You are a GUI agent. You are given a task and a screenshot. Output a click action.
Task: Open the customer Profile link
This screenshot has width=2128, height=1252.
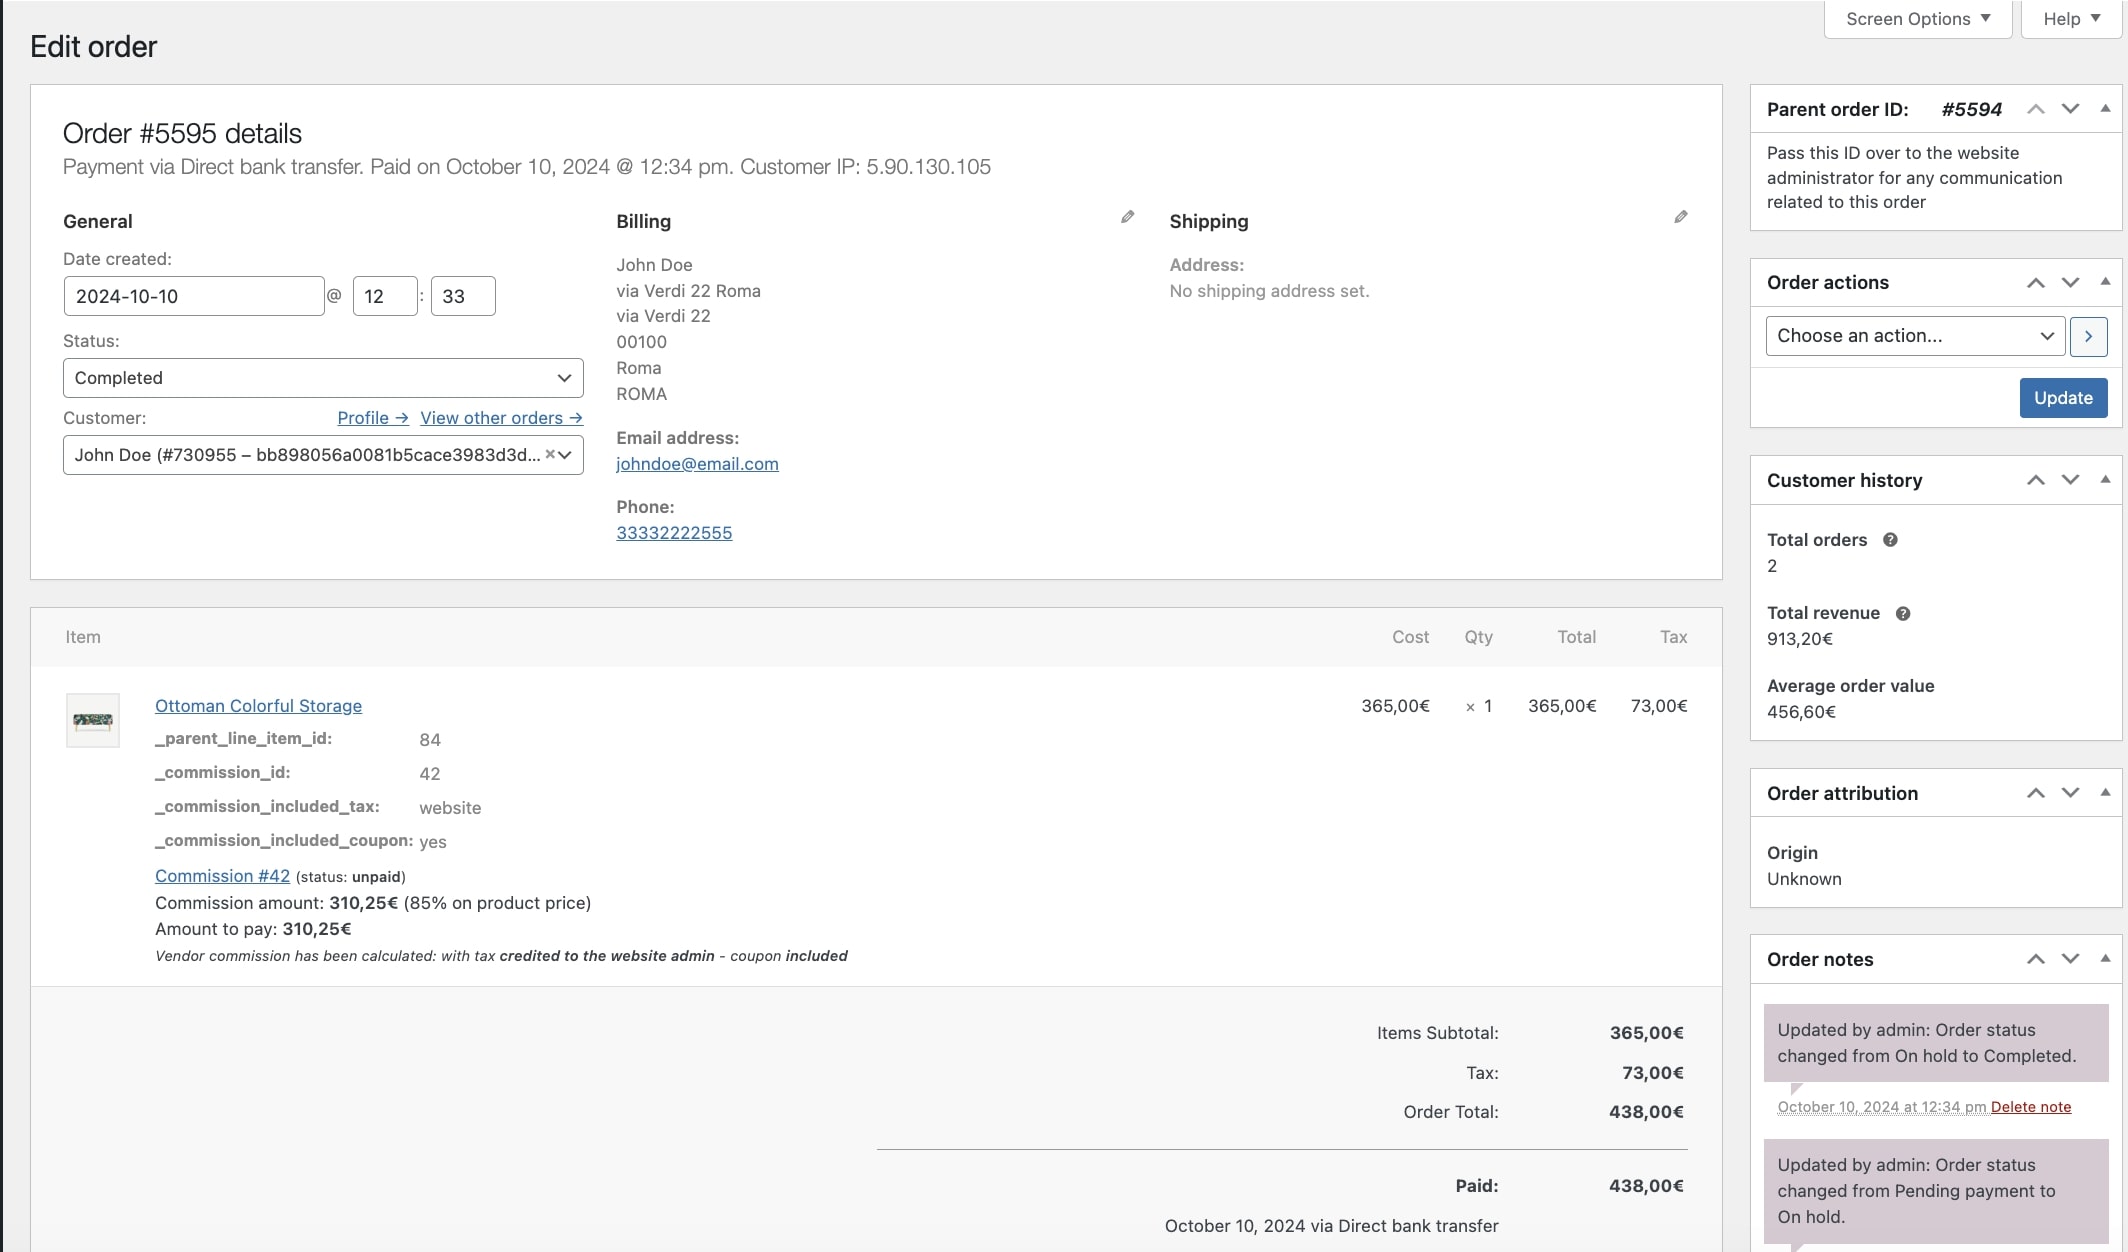[x=373, y=418]
